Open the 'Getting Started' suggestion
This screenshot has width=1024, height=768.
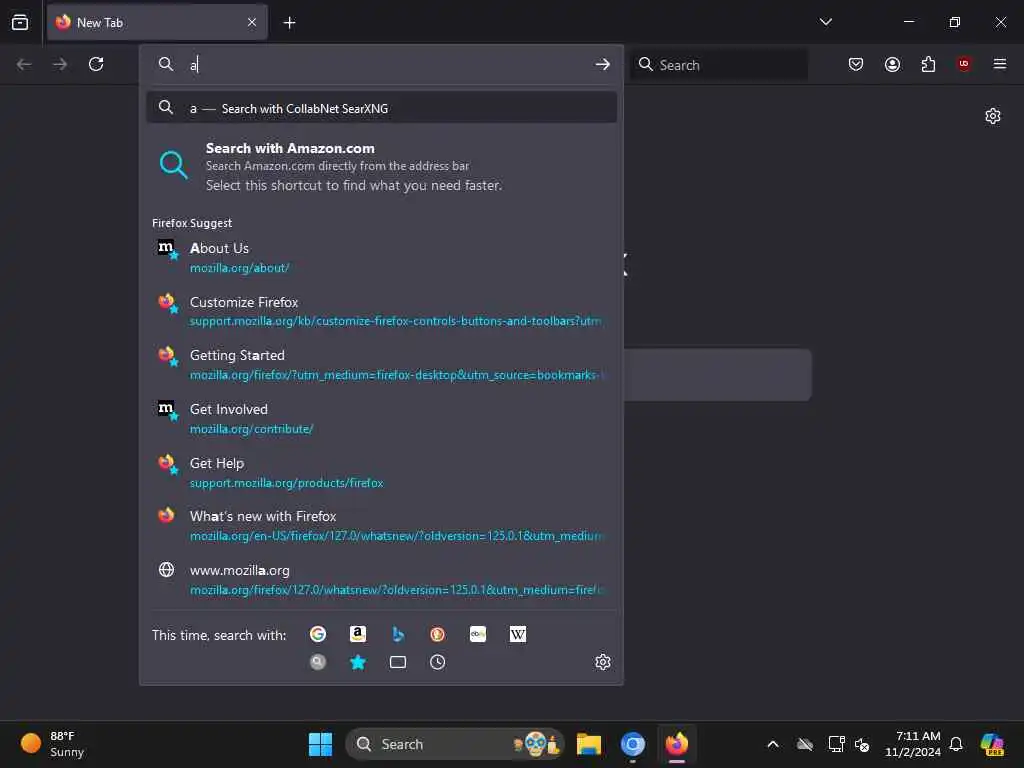coord(381,364)
